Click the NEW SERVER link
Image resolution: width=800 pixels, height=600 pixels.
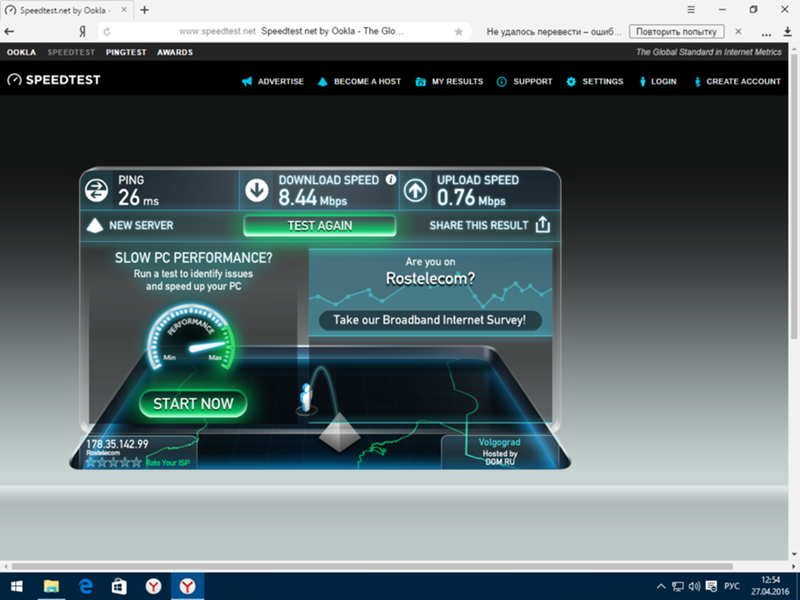pyautogui.click(x=141, y=226)
